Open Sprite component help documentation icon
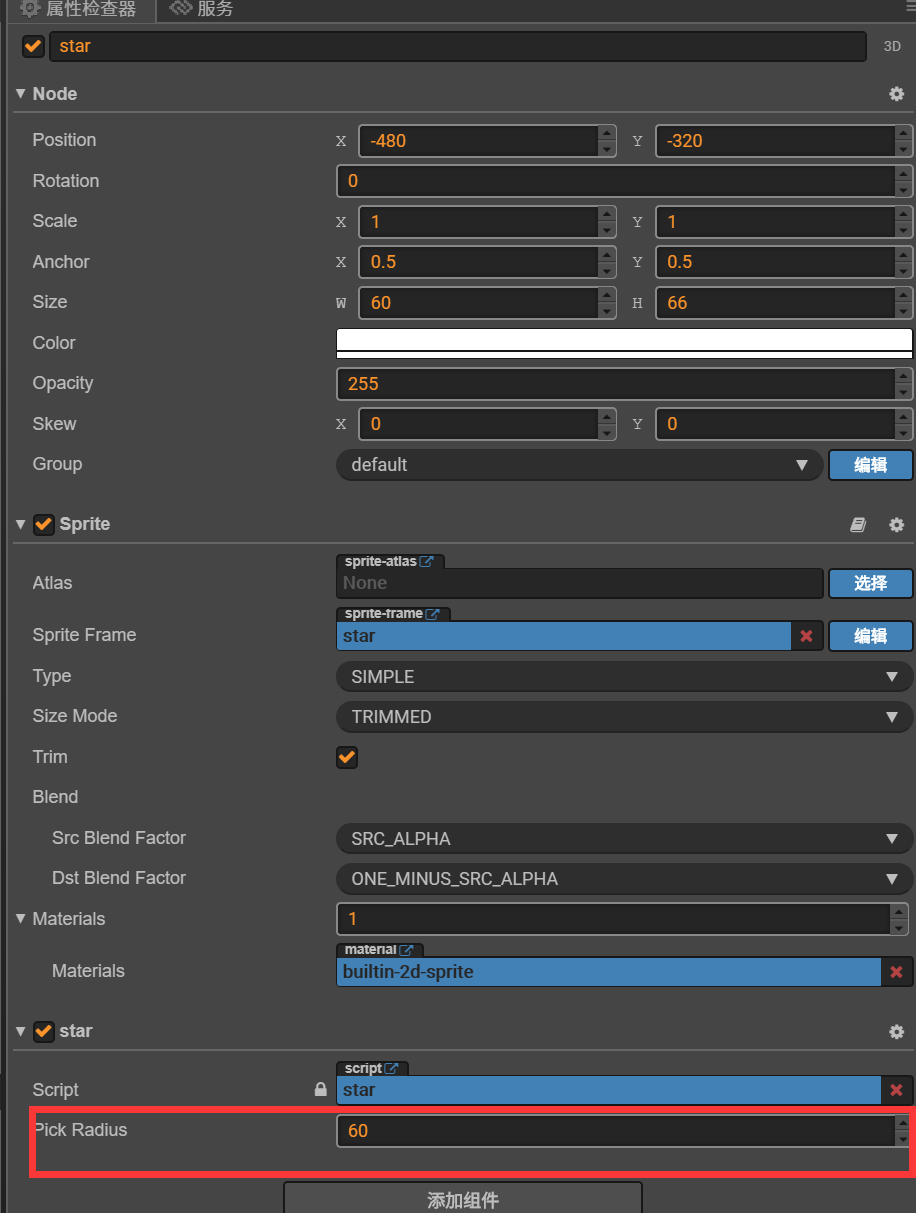Screen dimensions: 916x1213 tap(858, 524)
